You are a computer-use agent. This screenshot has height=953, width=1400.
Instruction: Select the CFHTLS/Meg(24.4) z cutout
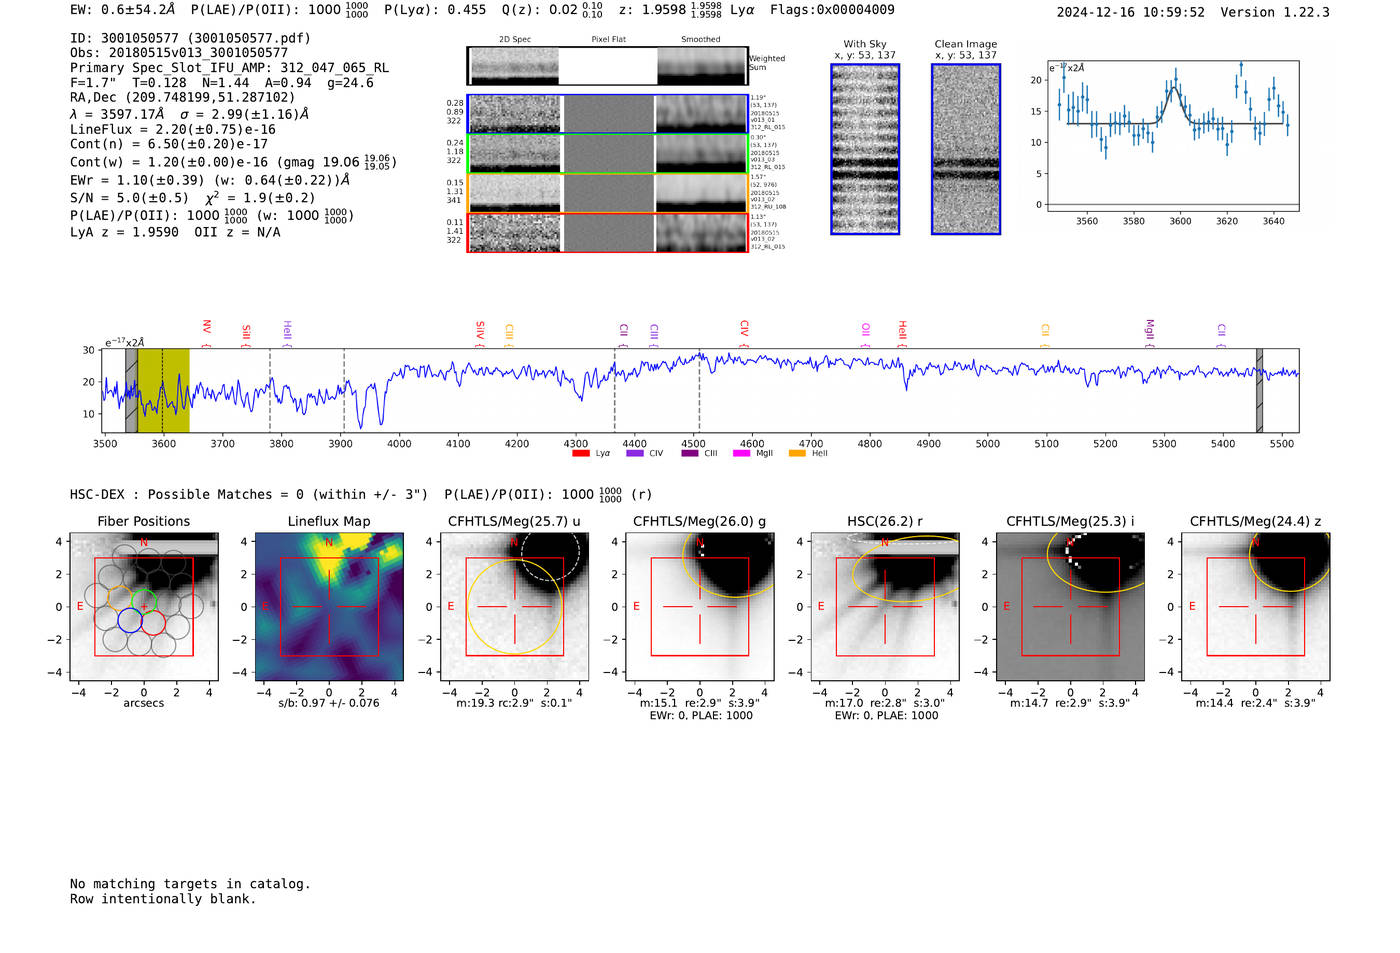click(1256, 606)
